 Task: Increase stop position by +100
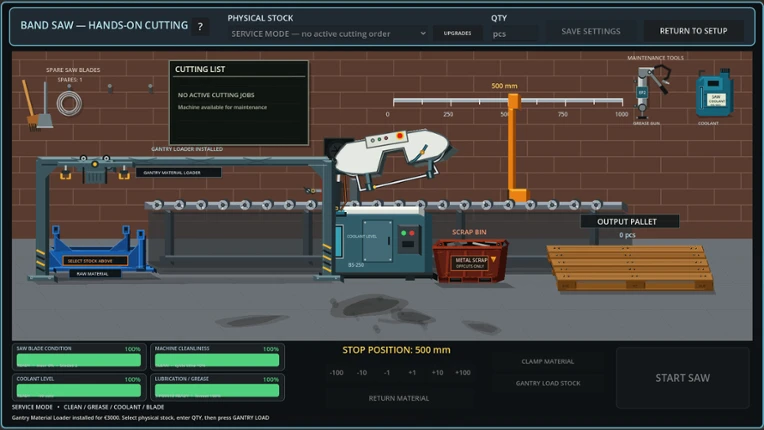(463, 373)
